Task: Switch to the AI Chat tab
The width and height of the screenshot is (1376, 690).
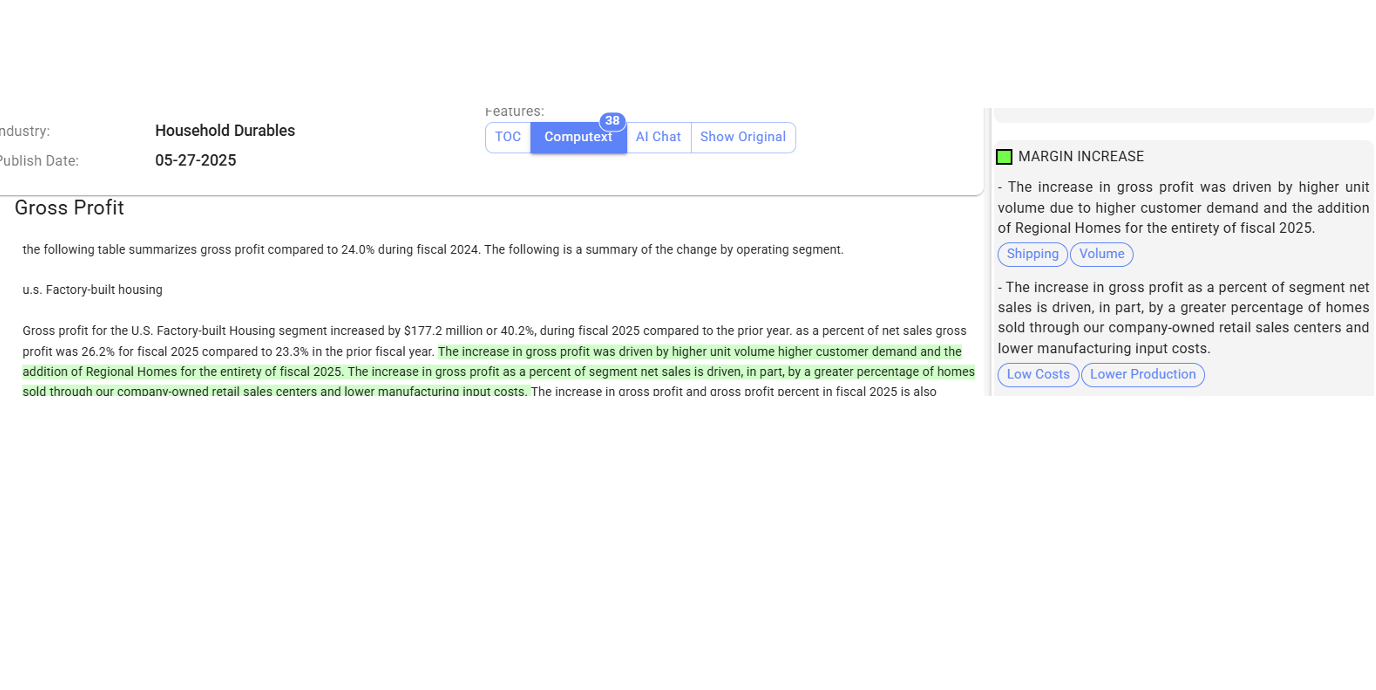Action: 658,138
